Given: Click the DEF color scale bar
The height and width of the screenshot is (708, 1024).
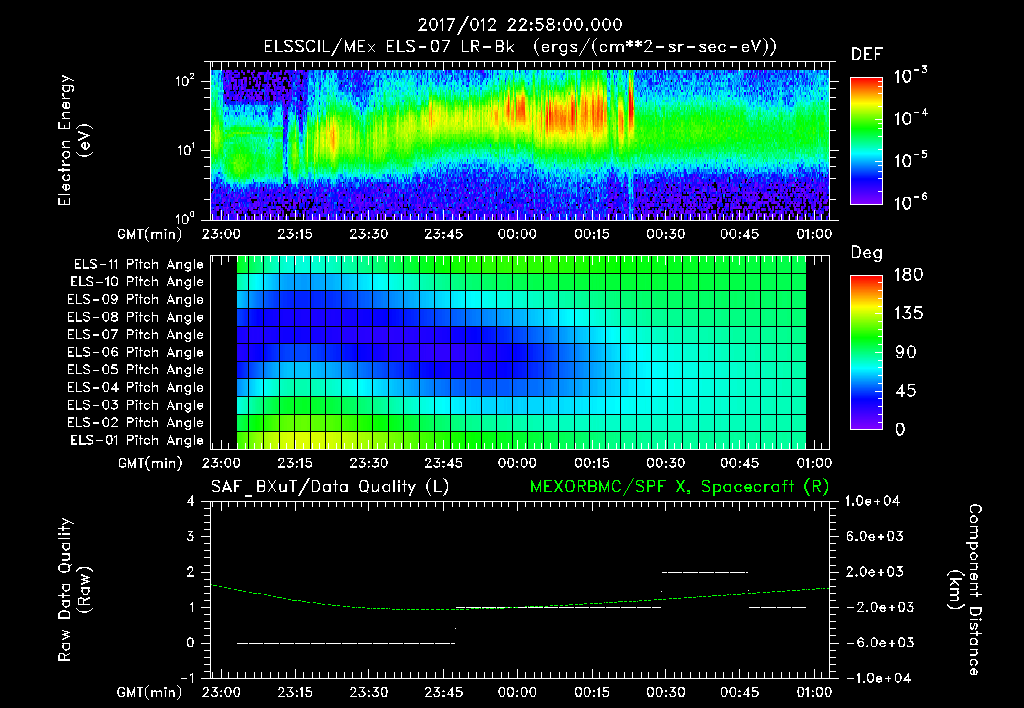Looking at the screenshot, I should 866,141.
